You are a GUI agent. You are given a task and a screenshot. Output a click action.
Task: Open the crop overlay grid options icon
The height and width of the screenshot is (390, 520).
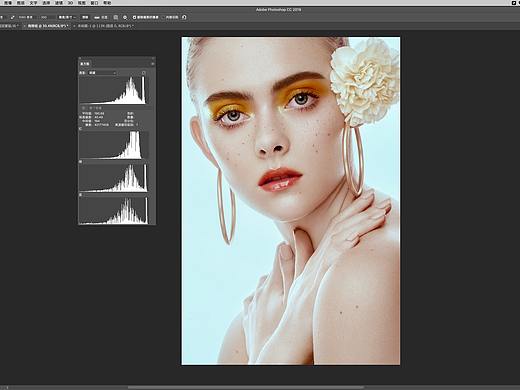pos(116,17)
